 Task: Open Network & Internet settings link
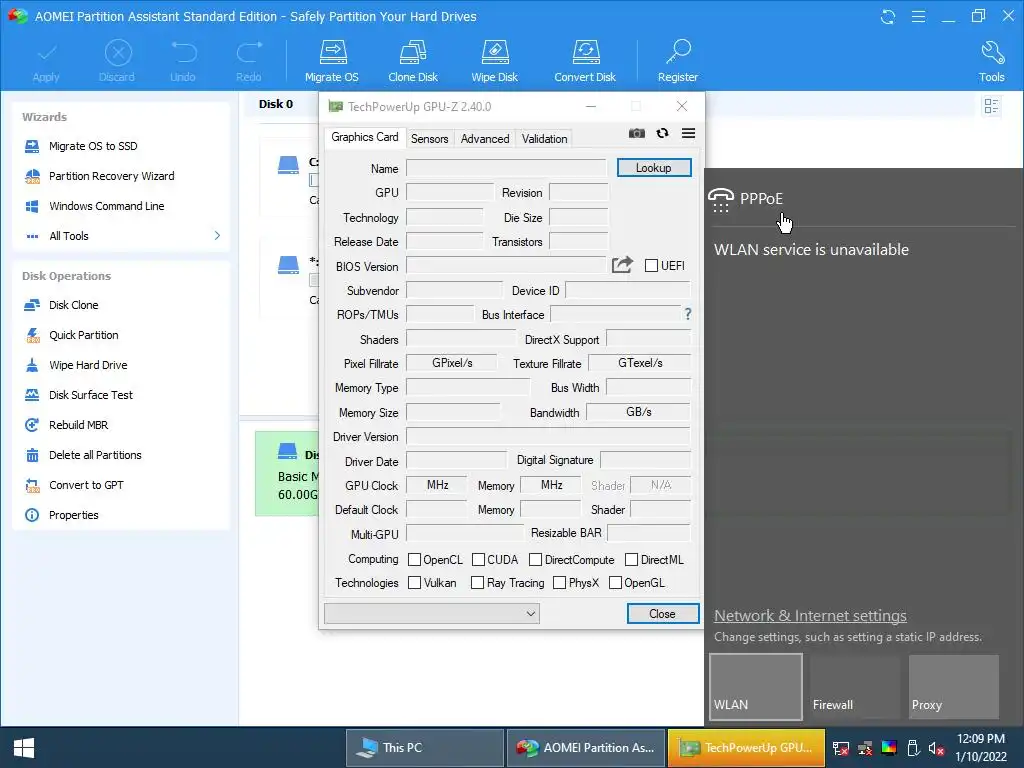[x=810, y=615]
